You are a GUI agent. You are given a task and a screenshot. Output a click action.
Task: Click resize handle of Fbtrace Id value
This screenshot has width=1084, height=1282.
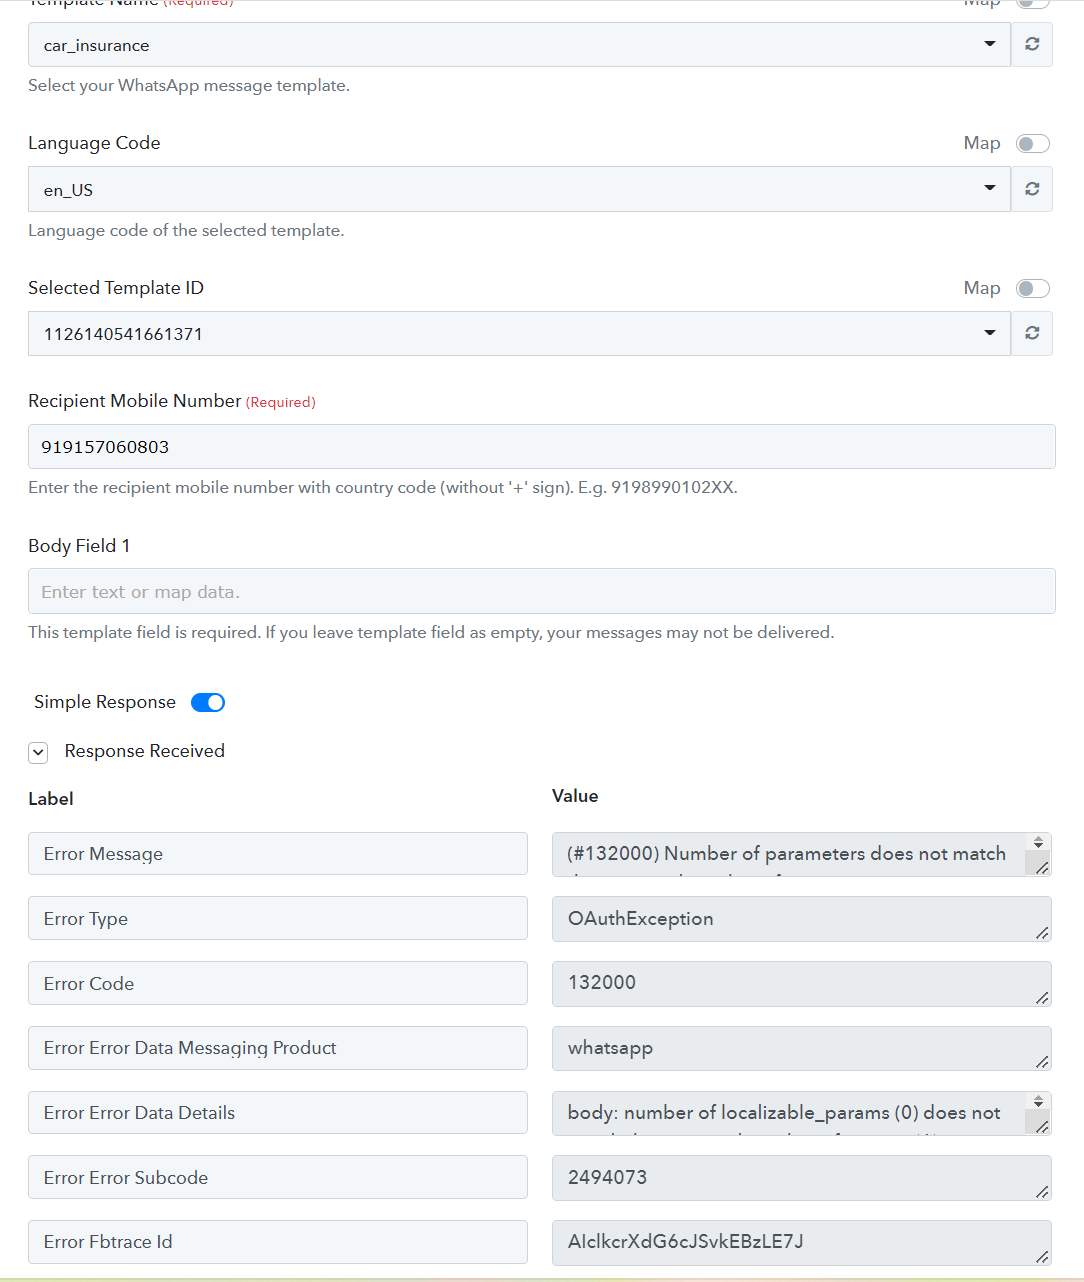(x=1042, y=1256)
